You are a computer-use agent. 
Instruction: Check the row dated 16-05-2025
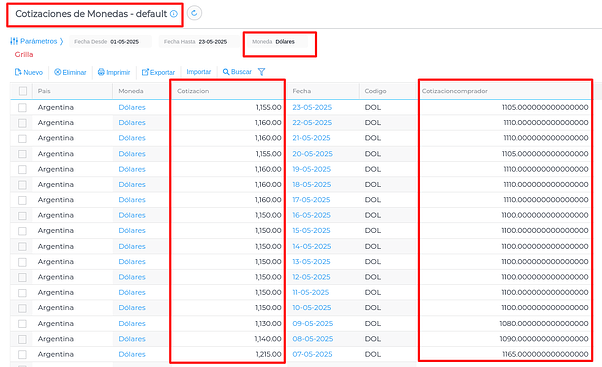pos(23,215)
